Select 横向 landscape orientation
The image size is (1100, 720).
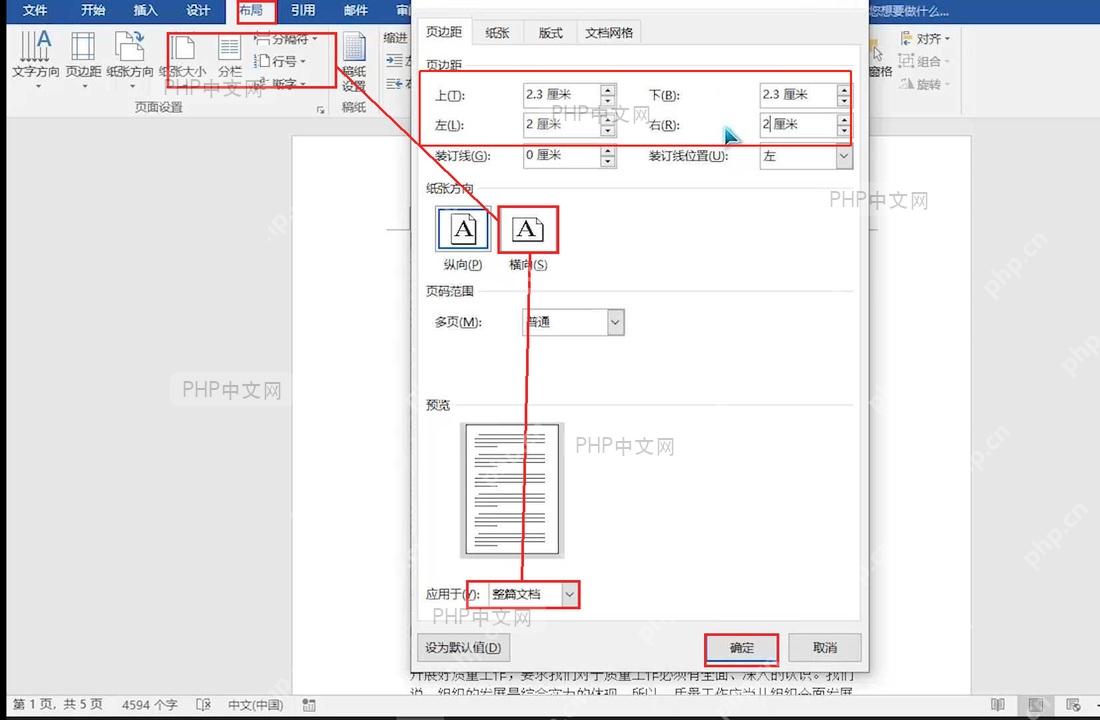(528, 239)
